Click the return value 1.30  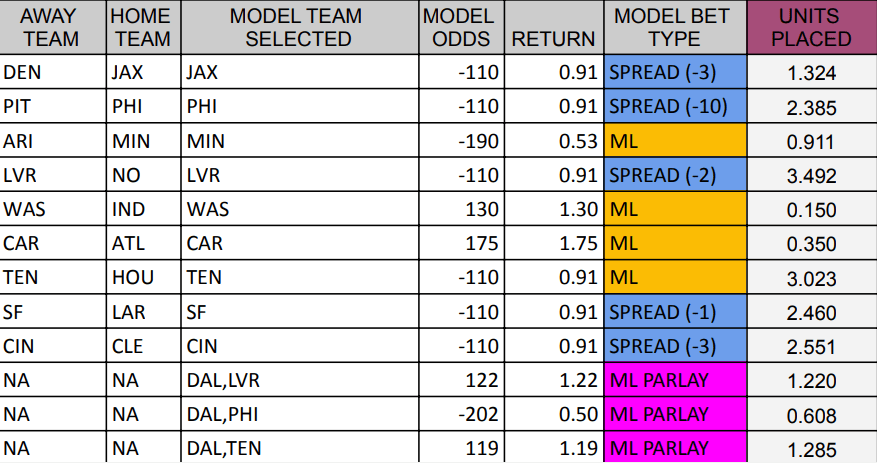[x=553, y=209]
